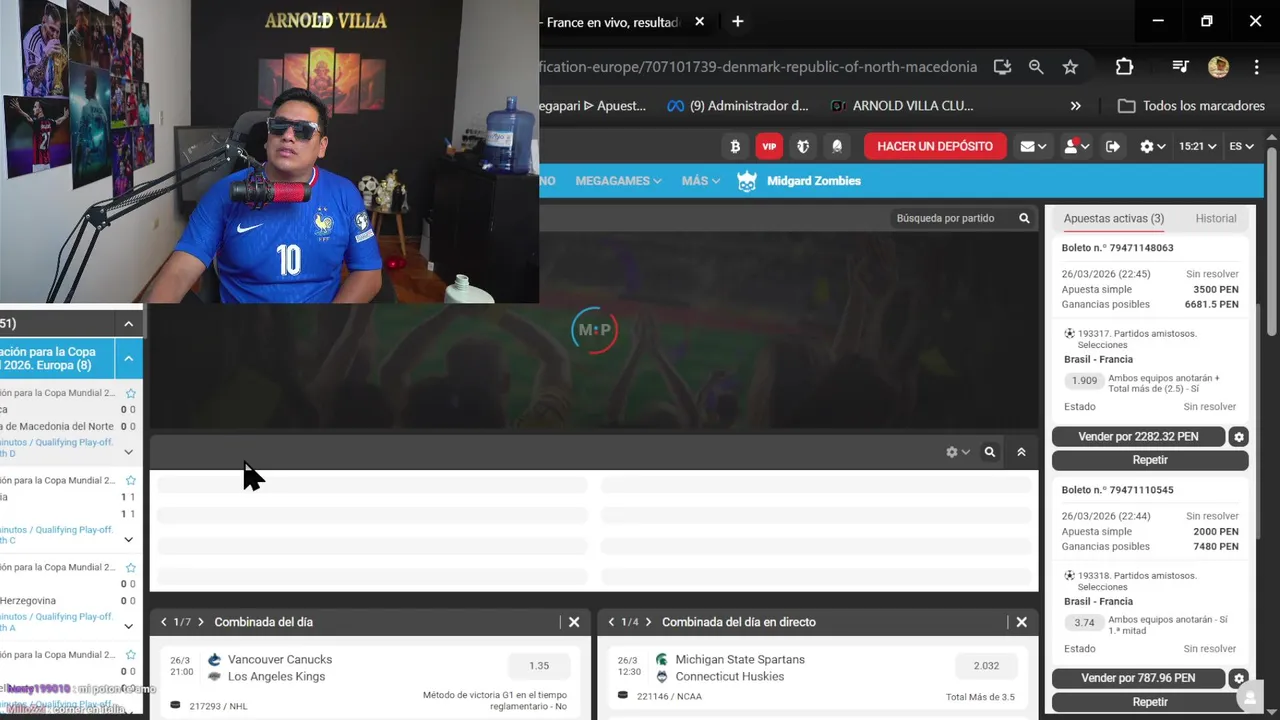
Task: Close the France en vivo tab
Action: pos(700,21)
